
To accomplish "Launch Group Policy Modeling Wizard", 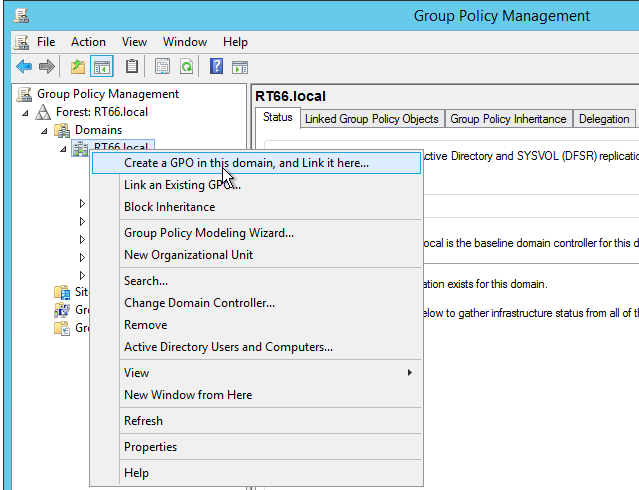I will coord(256,233).
